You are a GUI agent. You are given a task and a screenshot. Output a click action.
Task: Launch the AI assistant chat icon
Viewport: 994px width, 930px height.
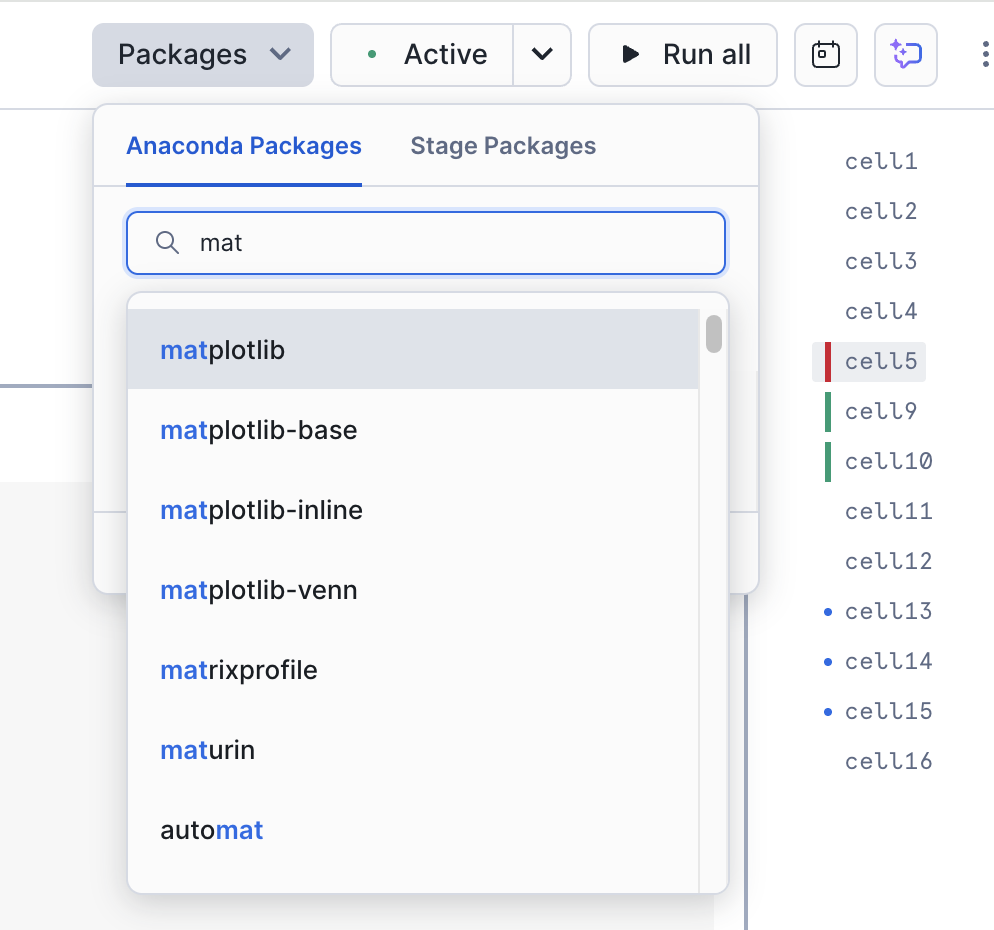click(x=905, y=55)
